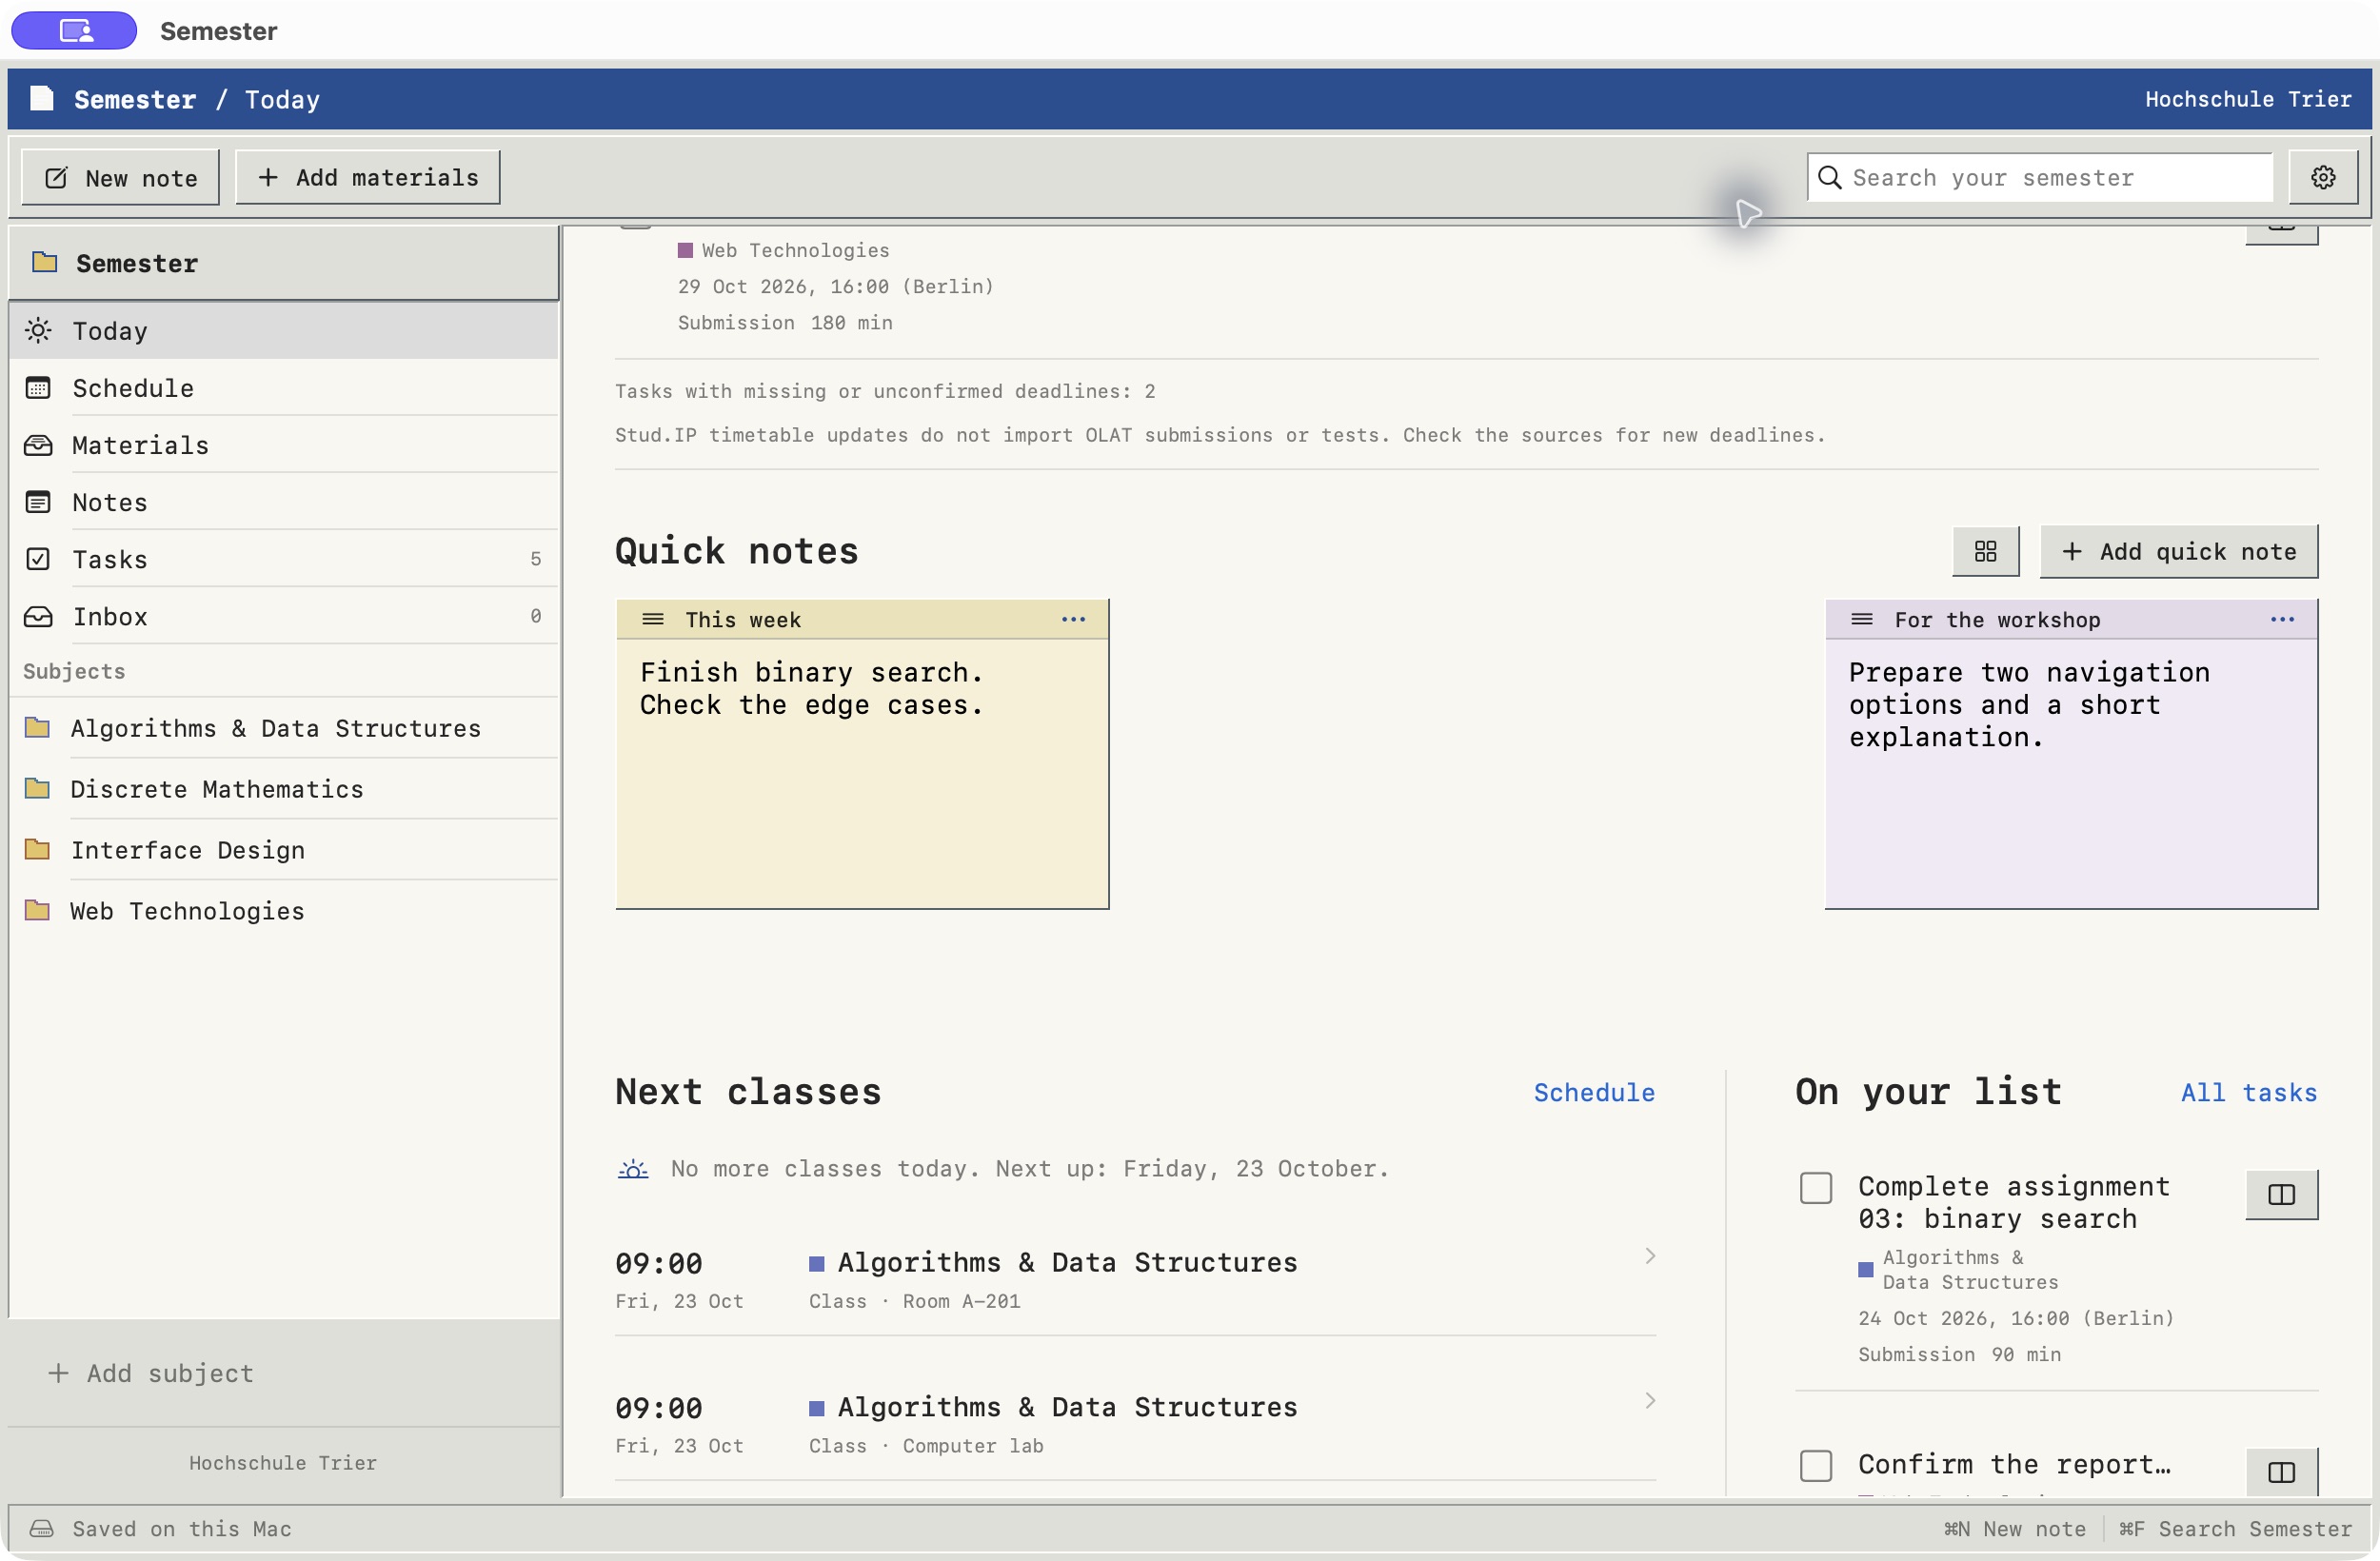
Task: Click the ⌘N New note shortcut hint
Action: click(x=2014, y=1528)
